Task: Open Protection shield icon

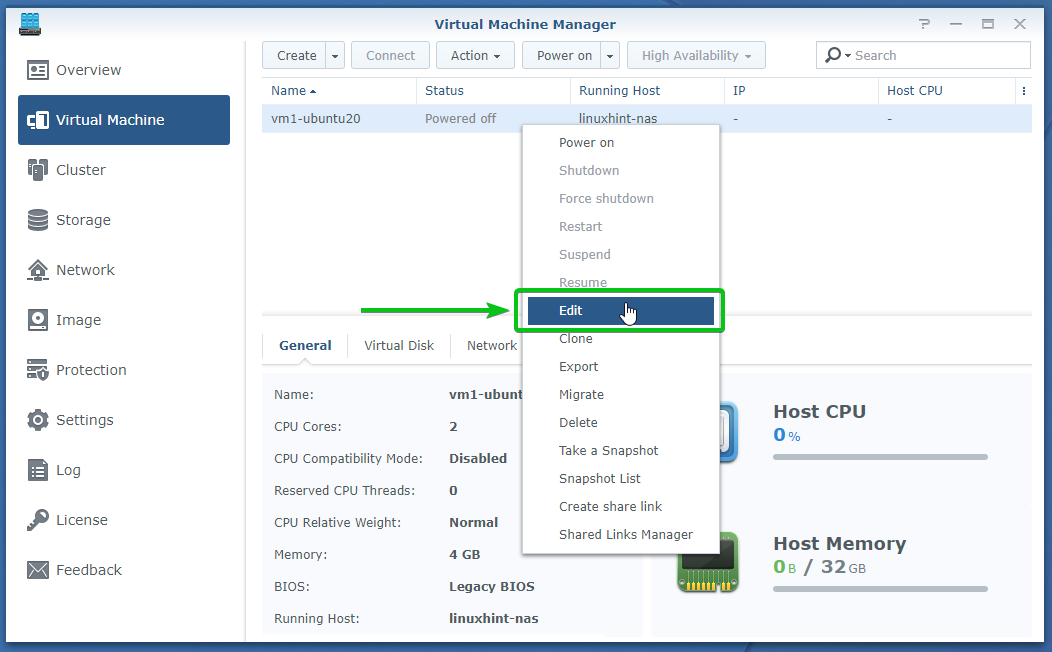Action: (38, 370)
